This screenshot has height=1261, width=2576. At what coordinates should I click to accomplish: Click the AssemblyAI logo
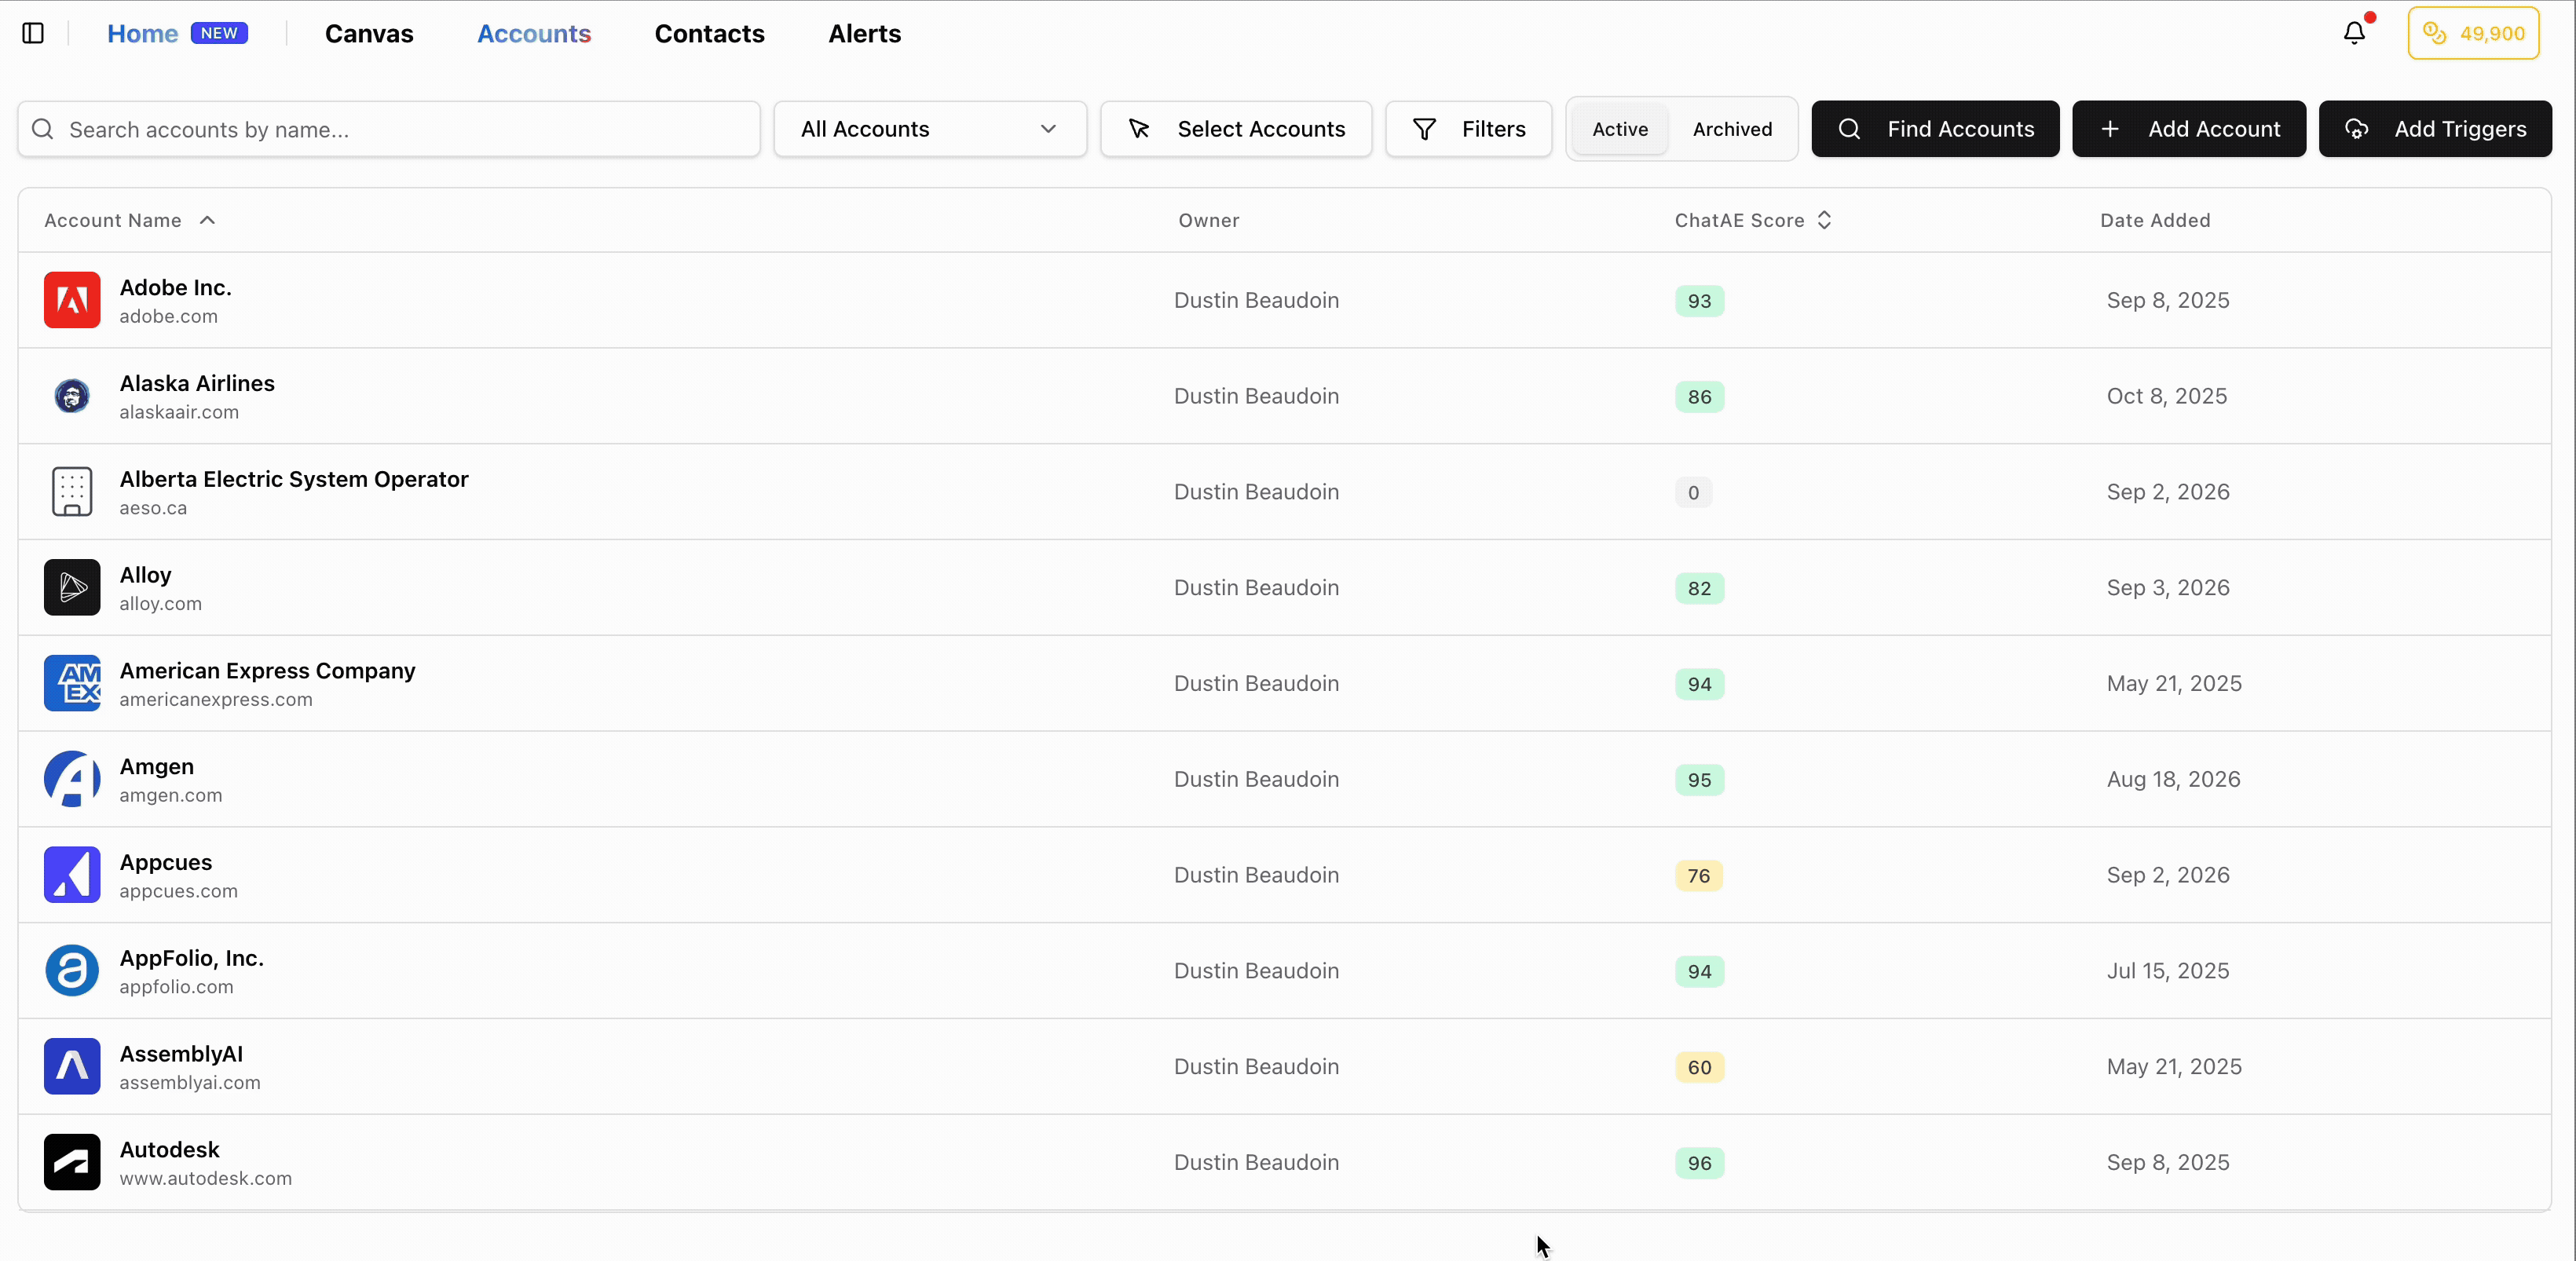point(72,1066)
